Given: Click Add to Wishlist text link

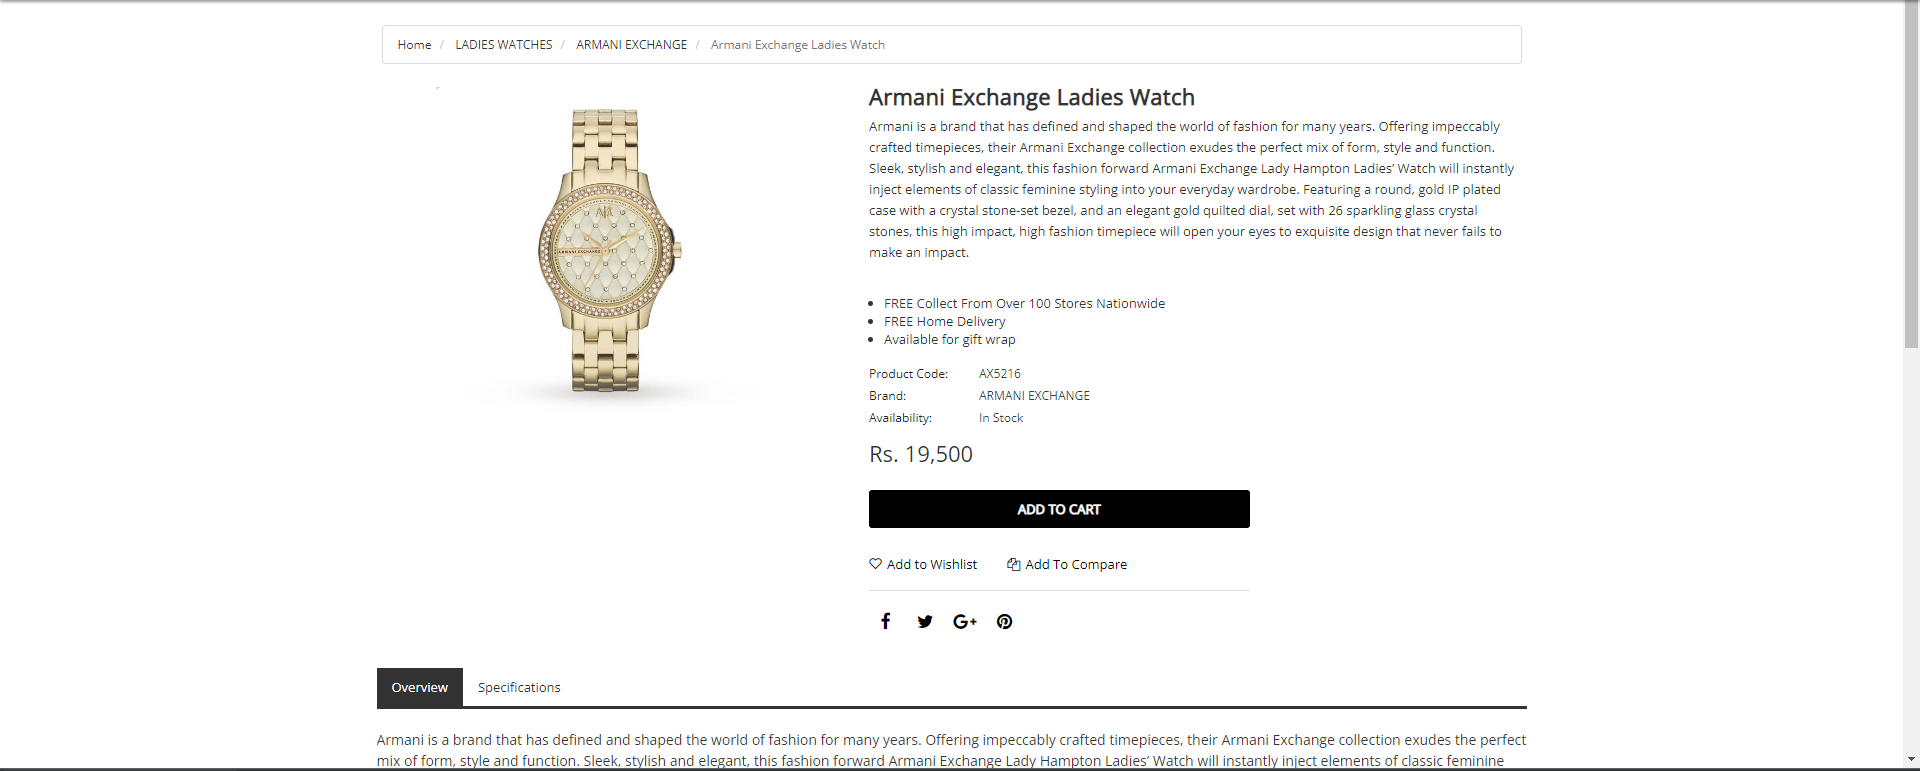Looking at the screenshot, I should [932, 565].
